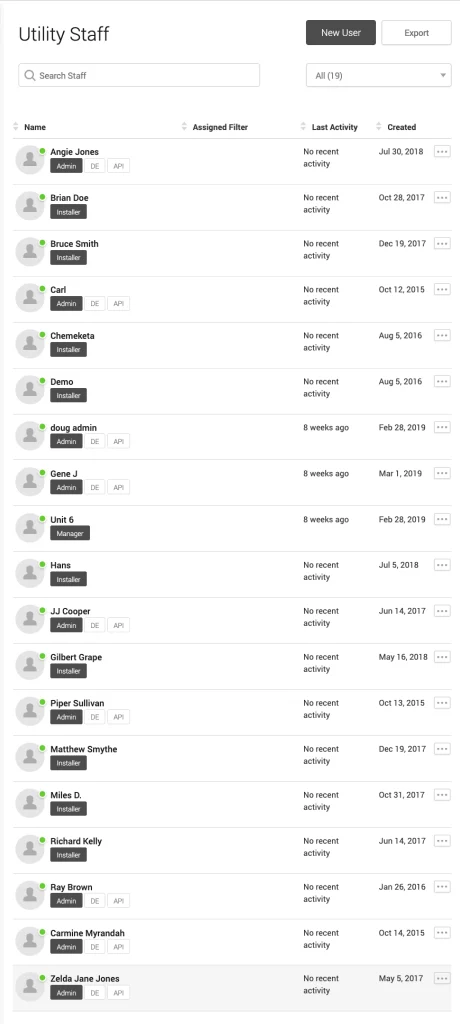The width and height of the screenshot is (460, 1024).
Task: Sort by the Assigned Filter column header
Action: click(x=220, y=127)
